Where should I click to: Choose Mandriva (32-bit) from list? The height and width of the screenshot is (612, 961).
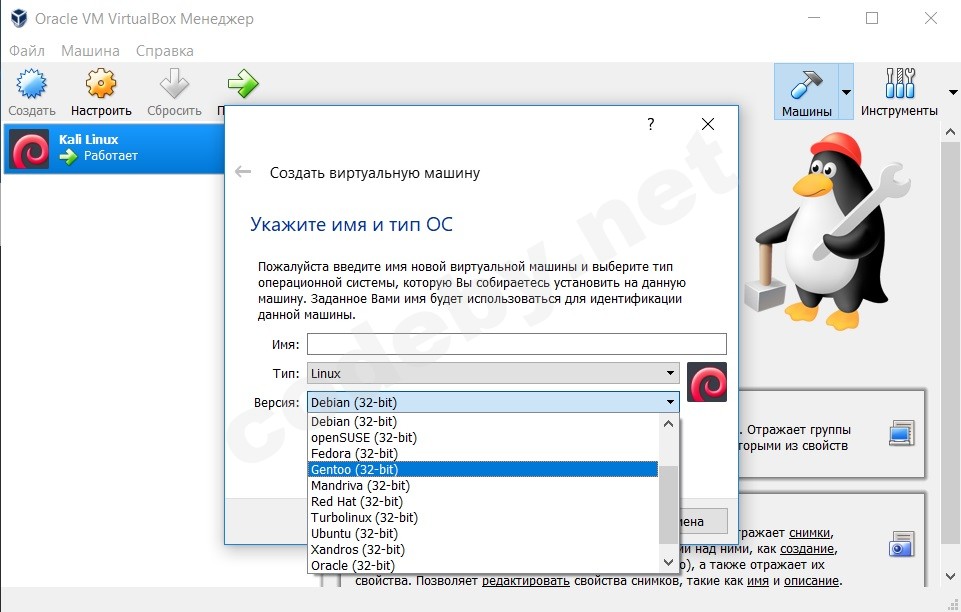coord(483,485)
